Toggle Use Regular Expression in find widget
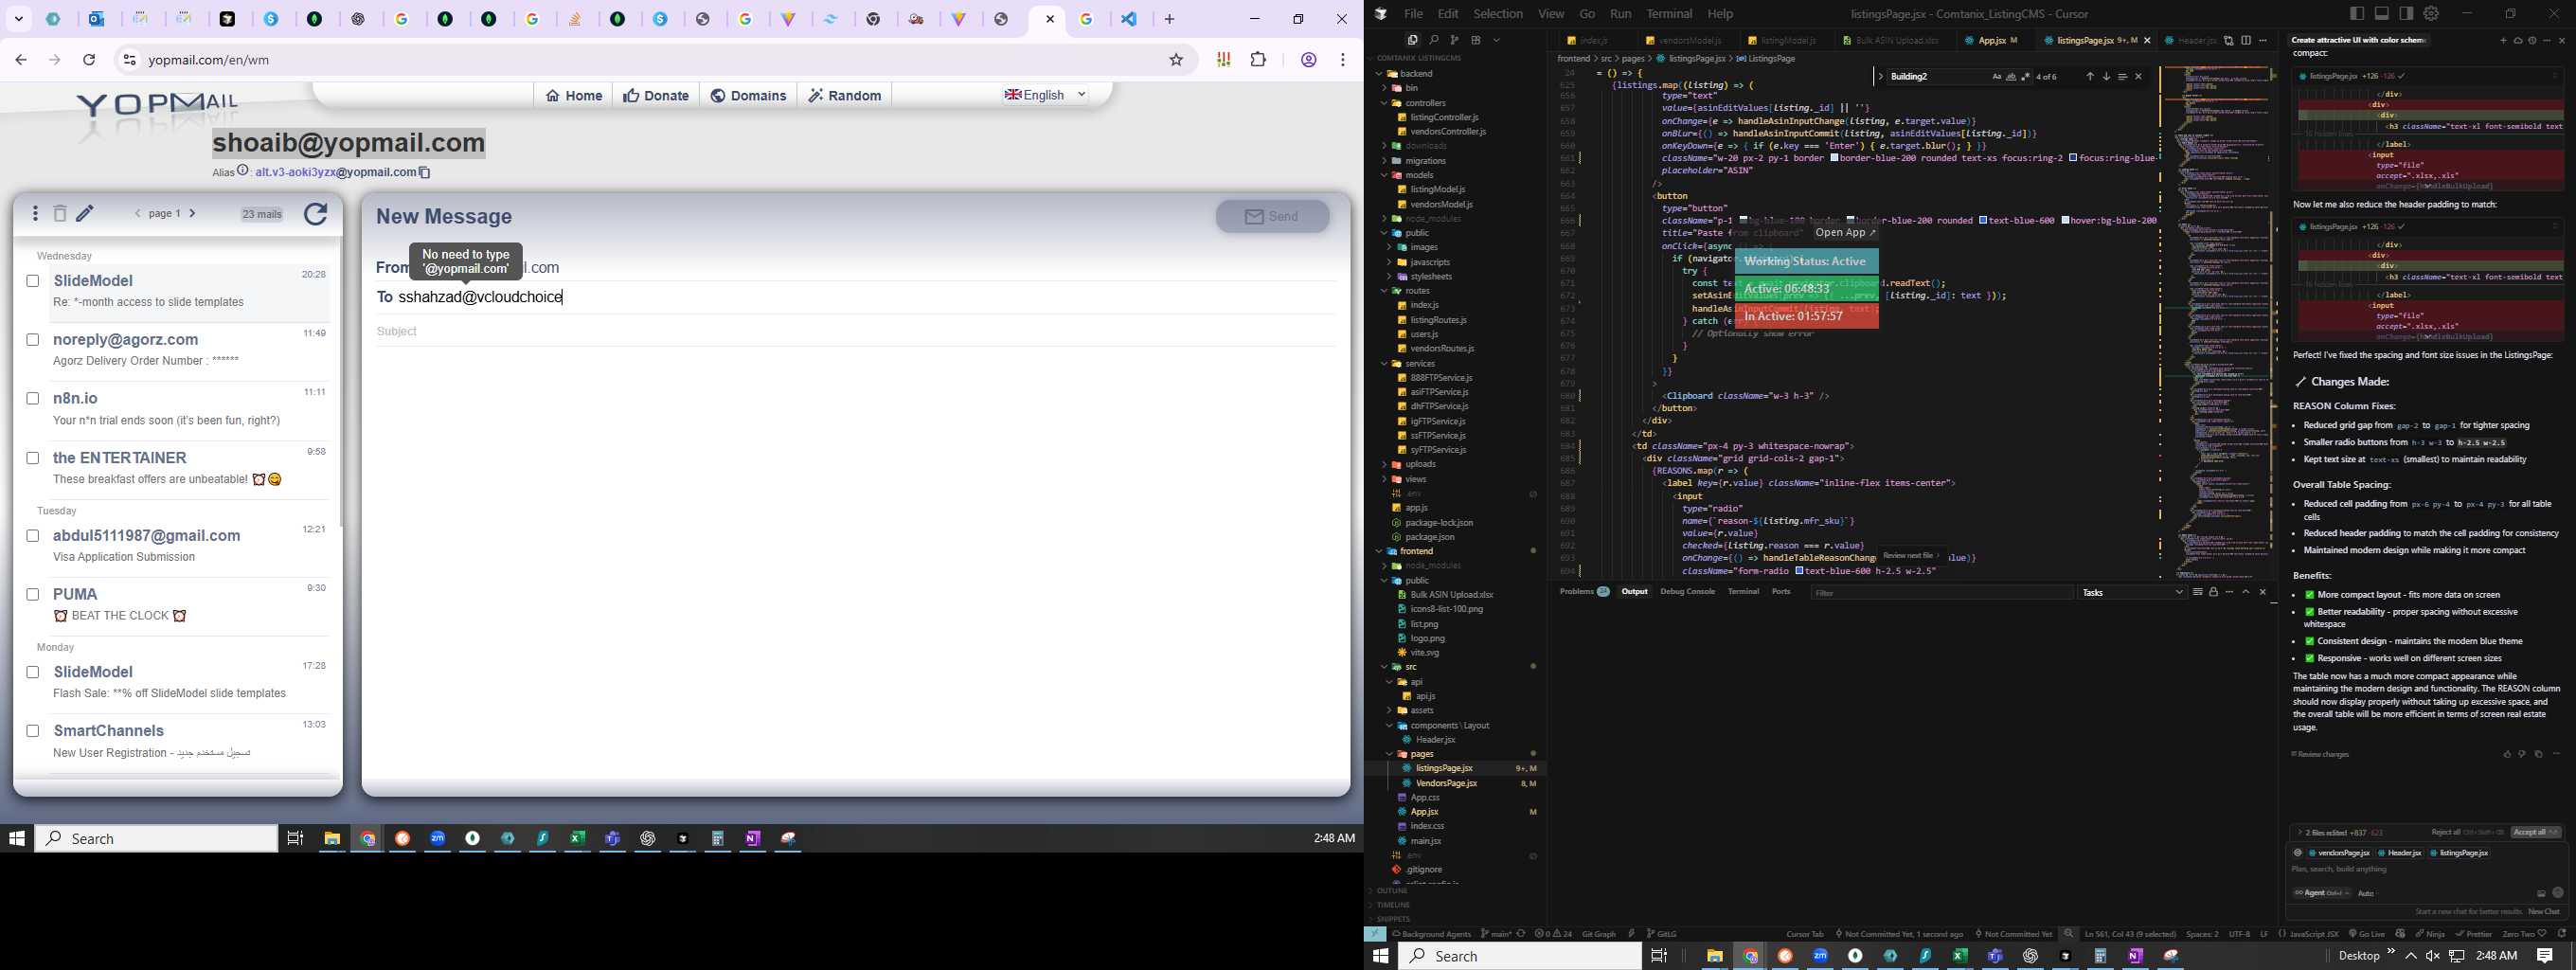 [2026, 77]
